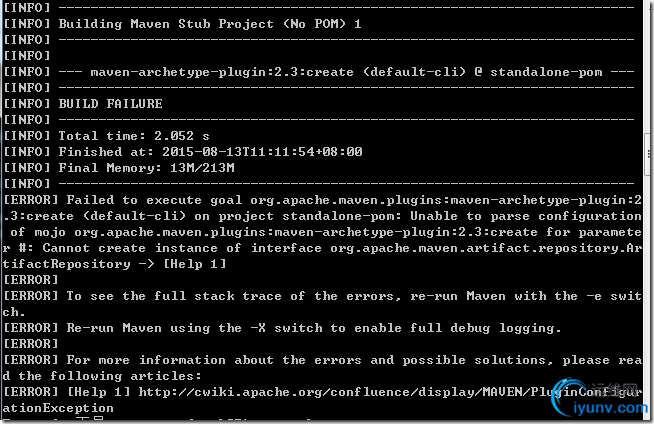Screen dimensions: 654x424
Task: Click the Final Memory: 13M/213M line
Action: tap(146, 168)
